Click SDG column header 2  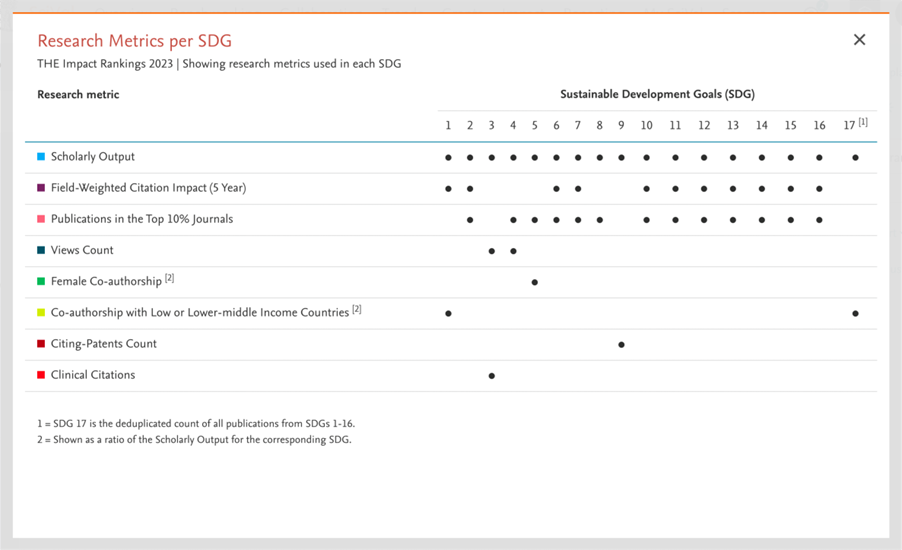click(x=470, y=125)
